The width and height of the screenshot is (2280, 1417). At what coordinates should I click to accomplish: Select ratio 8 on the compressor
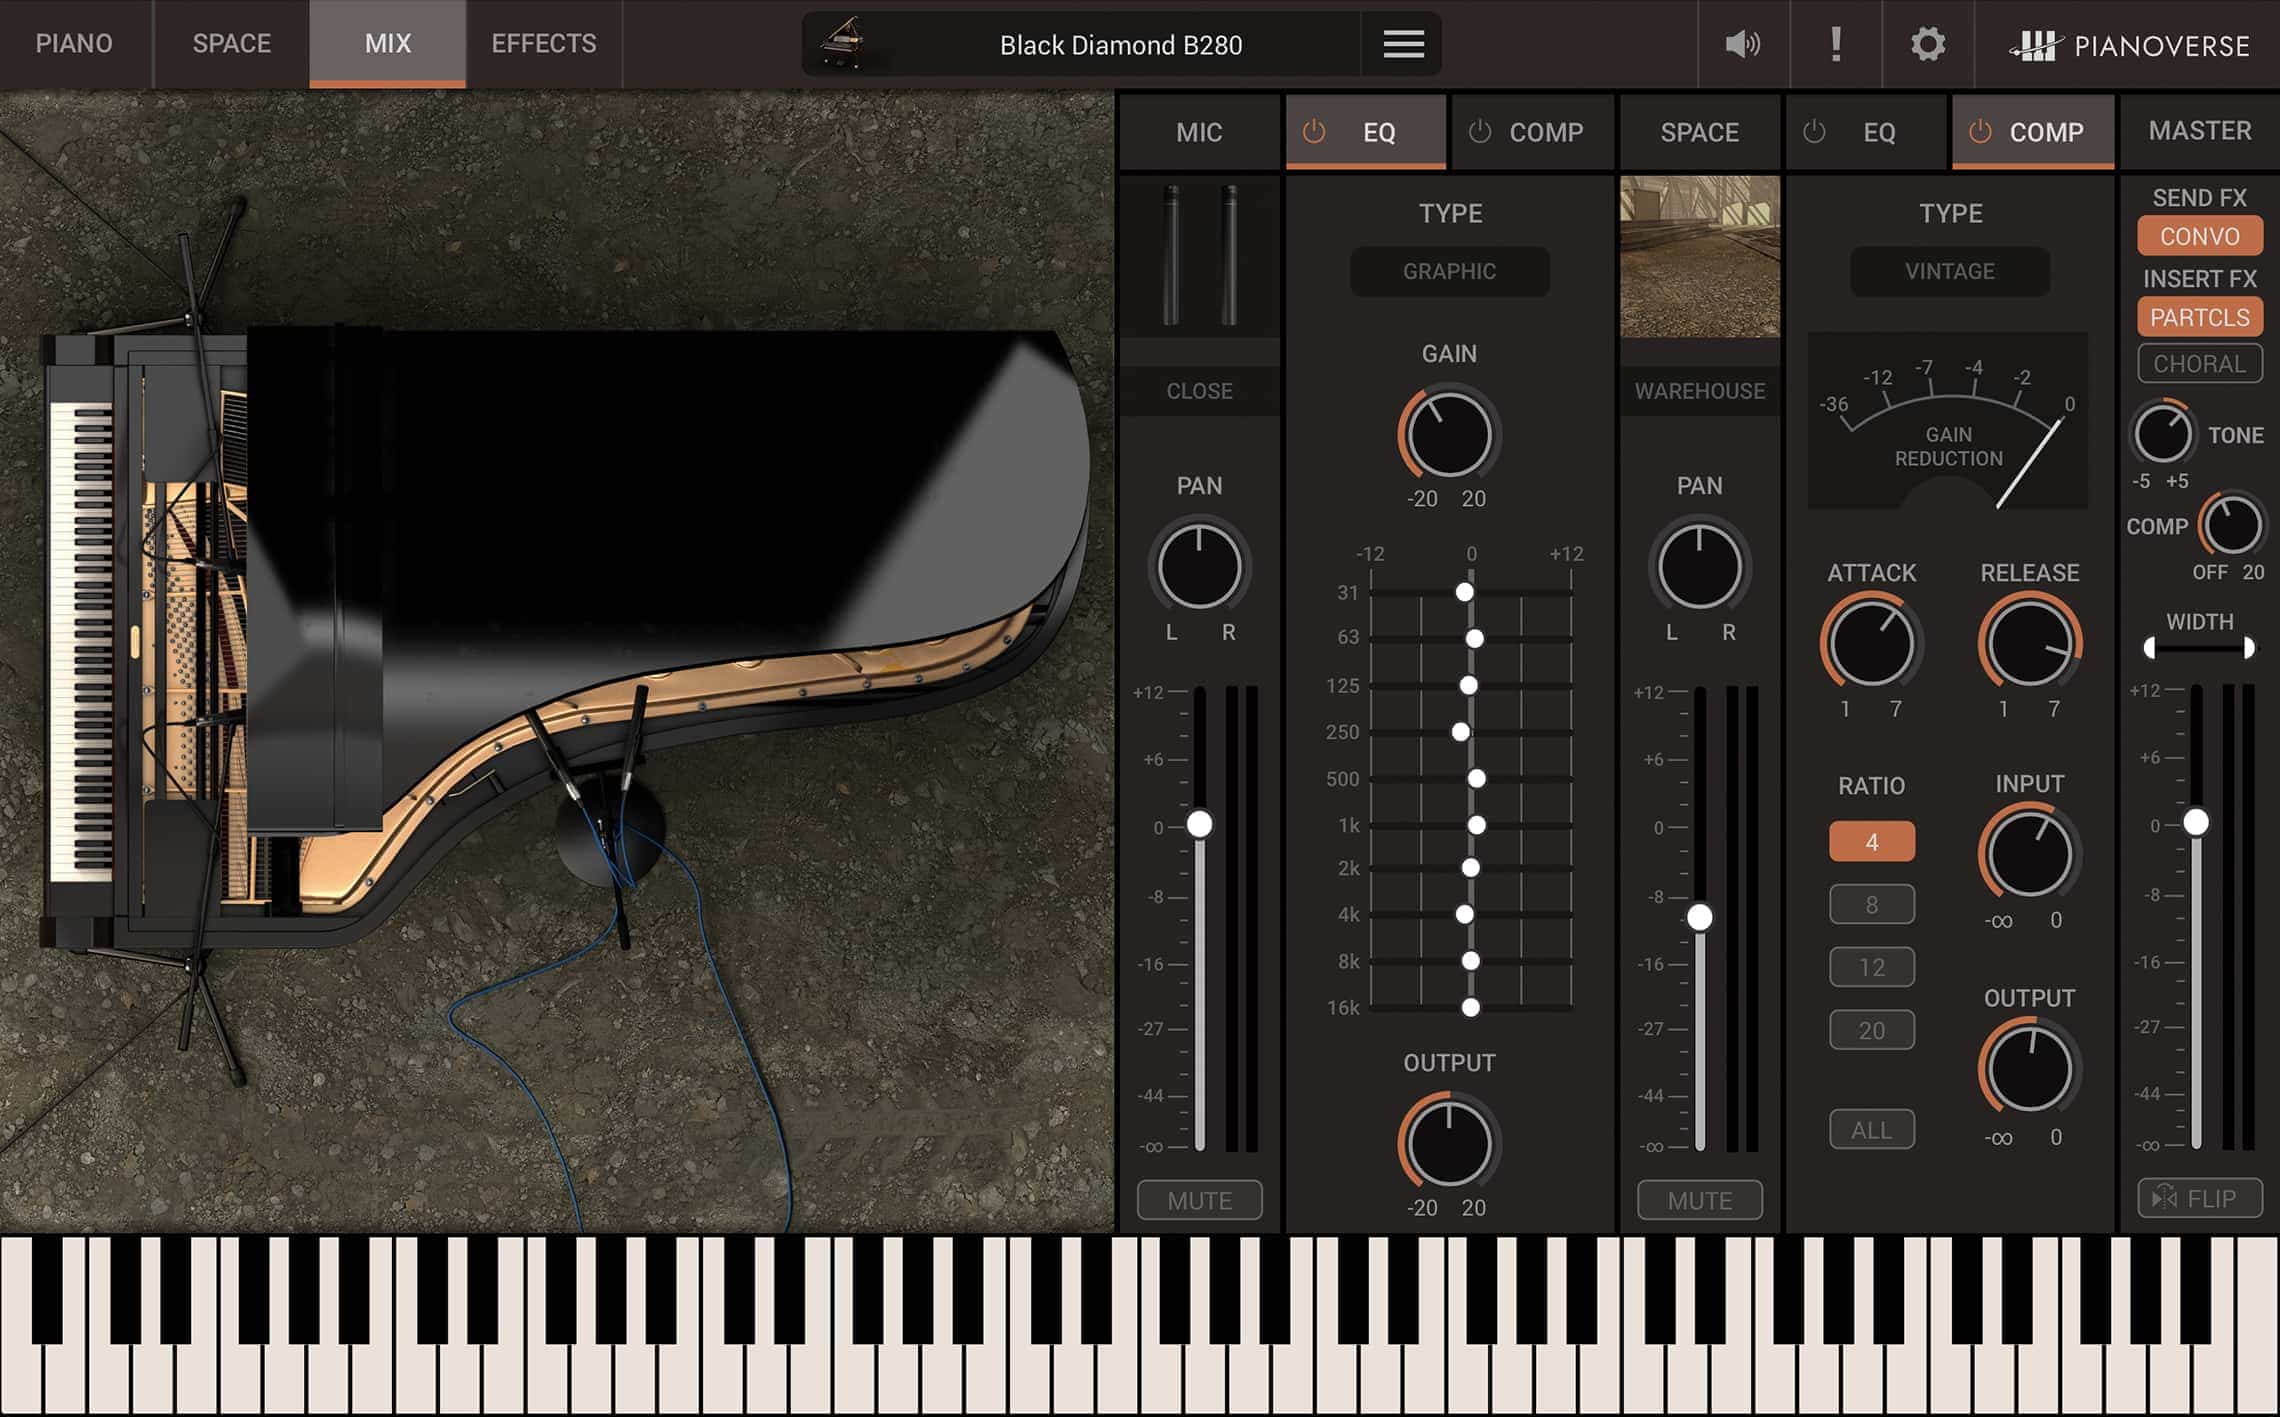point(1871,904)
